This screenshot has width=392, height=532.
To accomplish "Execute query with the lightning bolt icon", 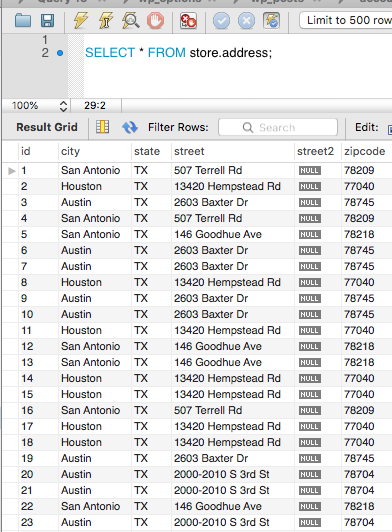I will point(80,21).
